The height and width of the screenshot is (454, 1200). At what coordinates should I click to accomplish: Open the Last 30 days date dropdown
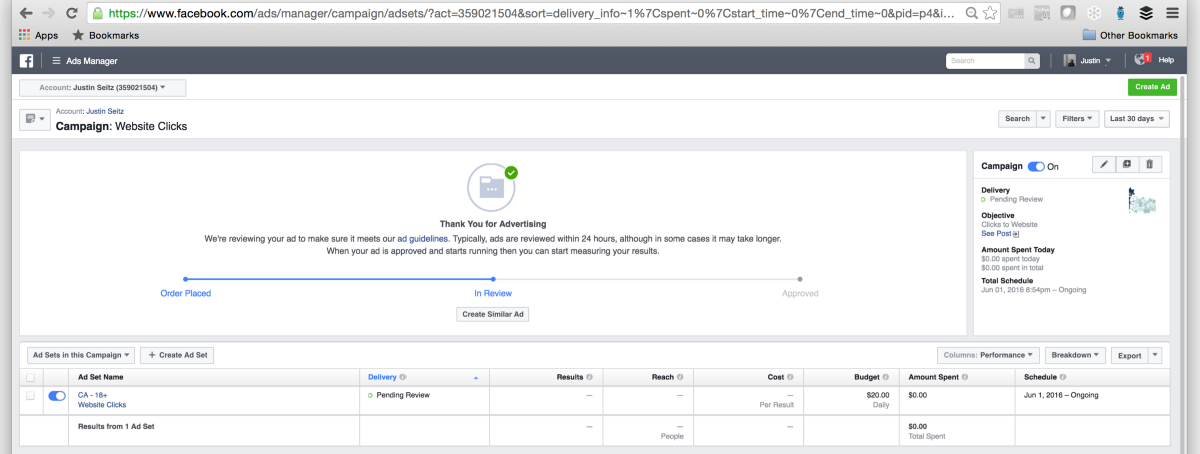click(x=1136, y=118)
